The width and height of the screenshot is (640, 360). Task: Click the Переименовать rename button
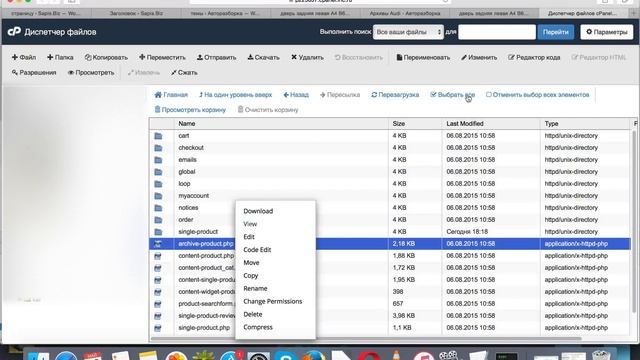[x=423, y=58]
